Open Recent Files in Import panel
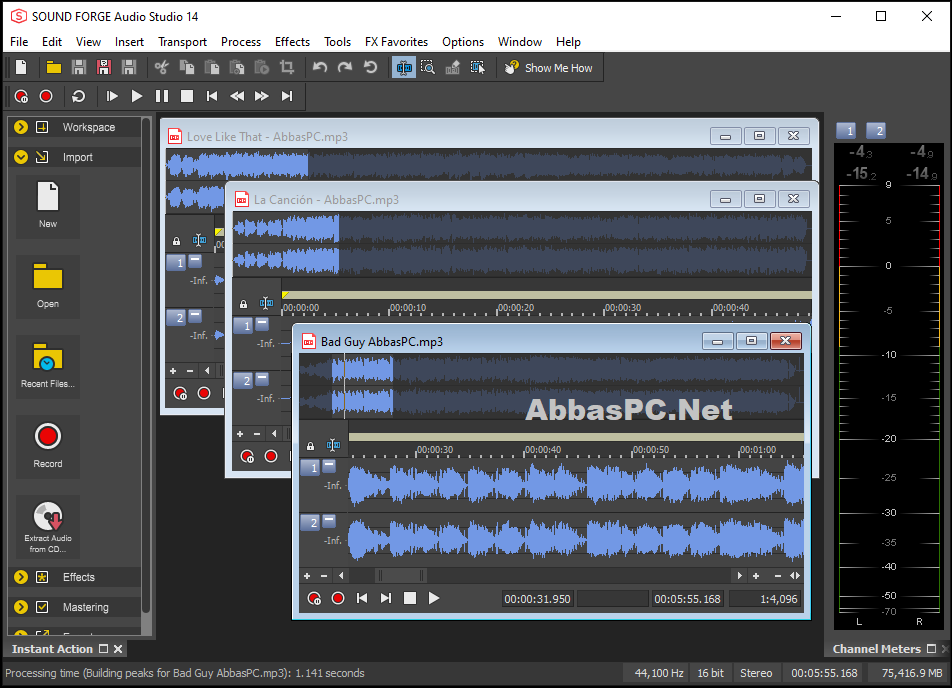The height and width of the screenshot is (688, 952). pos(48,366)
